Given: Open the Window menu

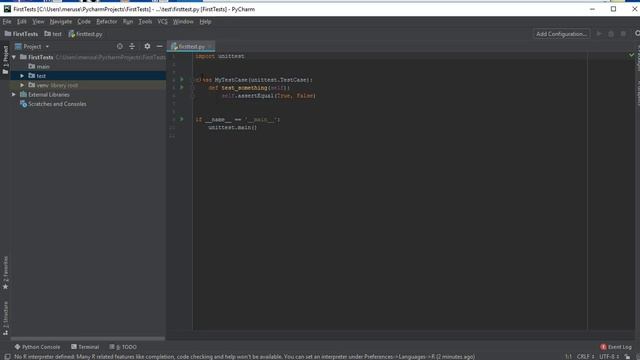Looking at the screenshot, I should [183, 22].
